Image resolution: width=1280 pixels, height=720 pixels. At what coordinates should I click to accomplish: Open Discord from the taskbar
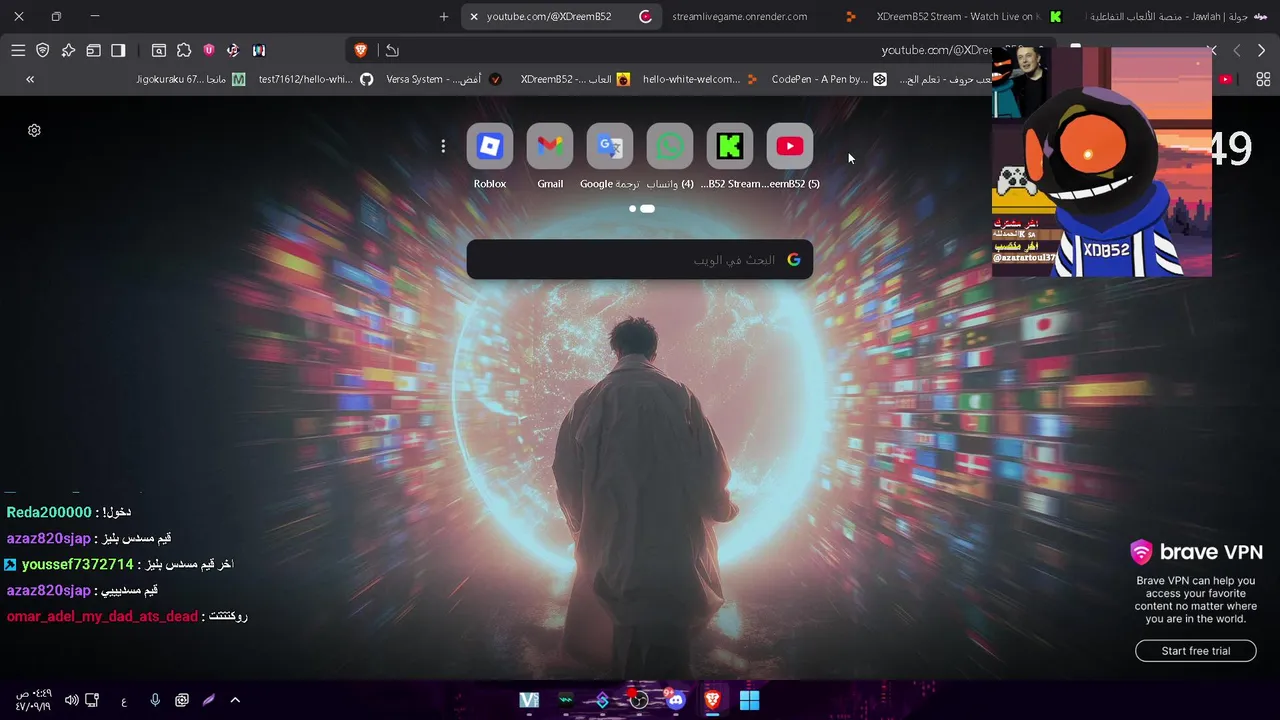tap(675, 700)
